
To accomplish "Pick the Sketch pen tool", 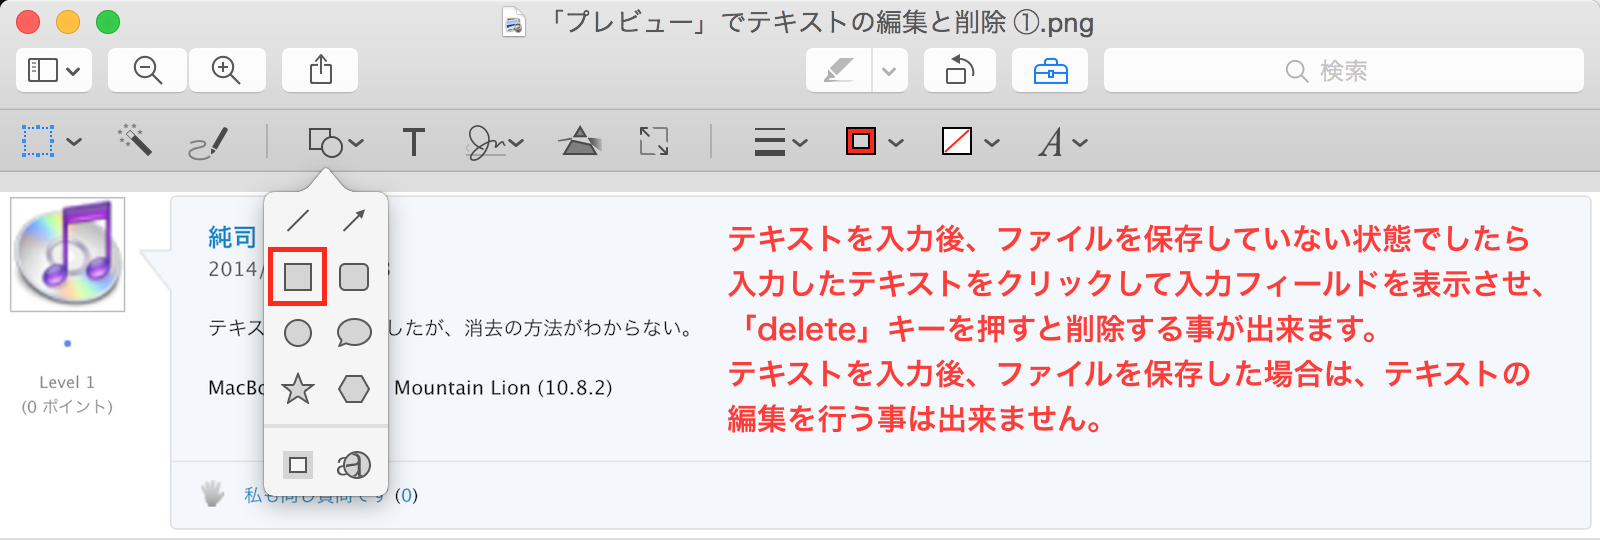I will tap(208, 142).
